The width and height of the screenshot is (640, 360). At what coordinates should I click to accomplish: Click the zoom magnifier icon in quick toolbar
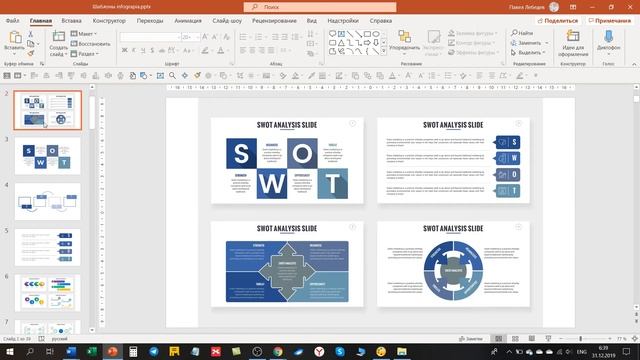173,76
